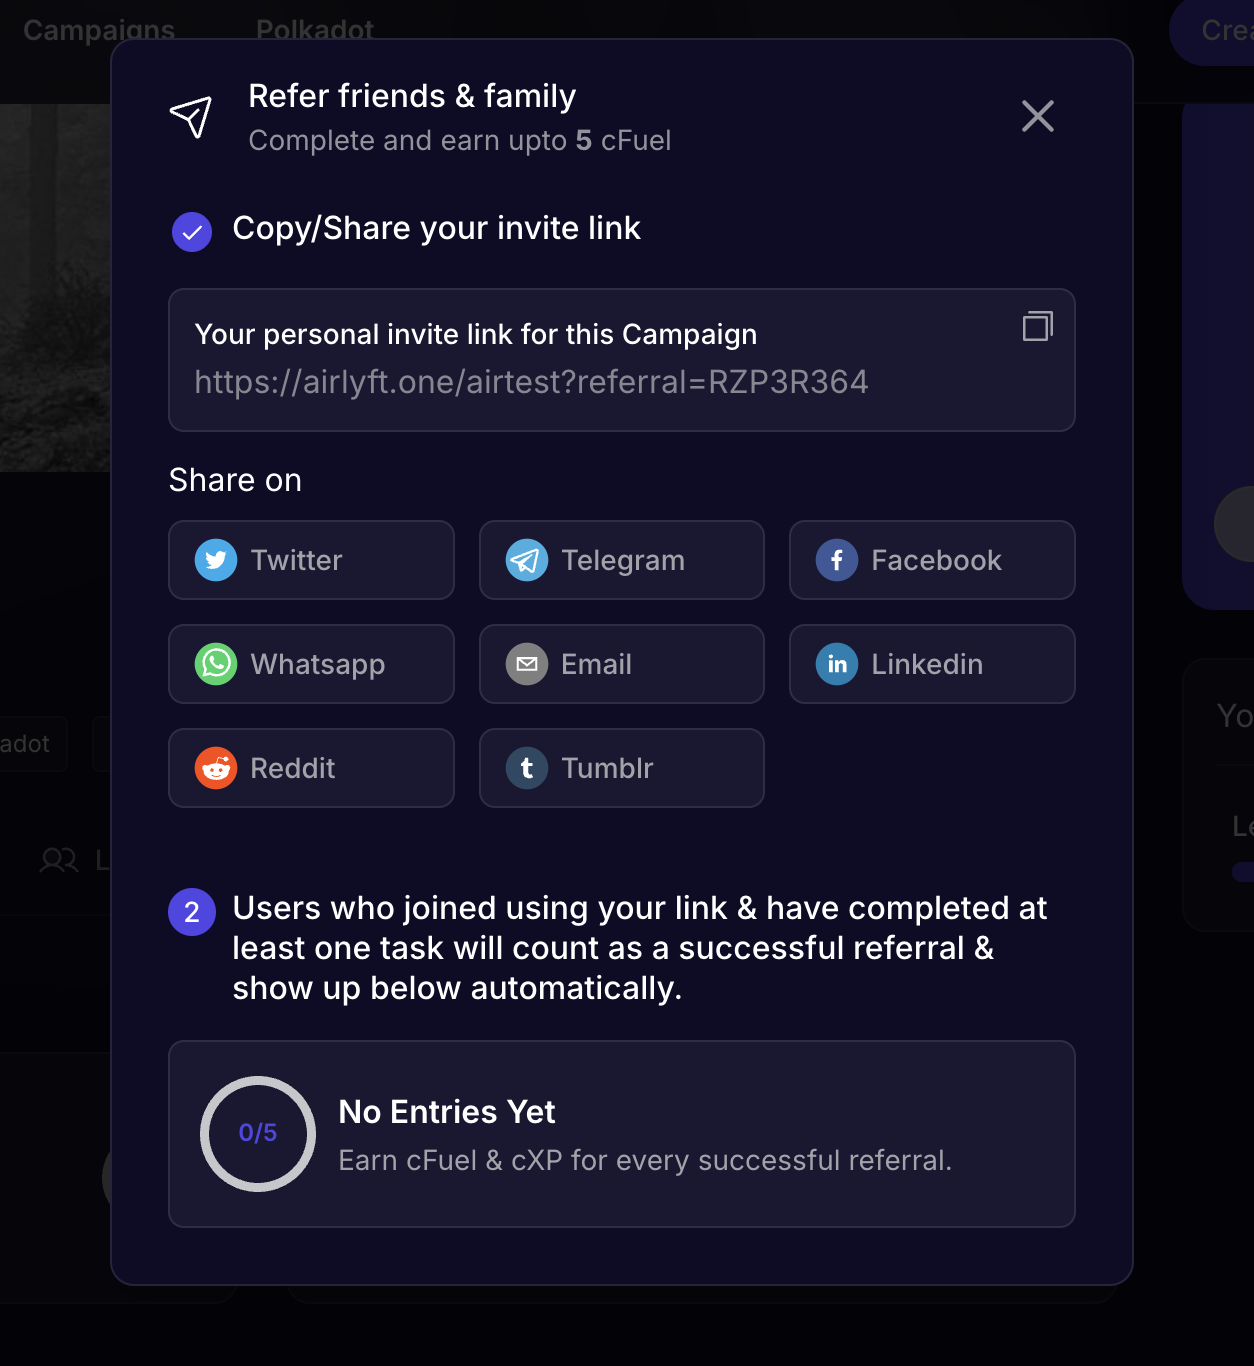Share invite link on Reddit
Viewport: 1254px width, 1366px height.
311,768
